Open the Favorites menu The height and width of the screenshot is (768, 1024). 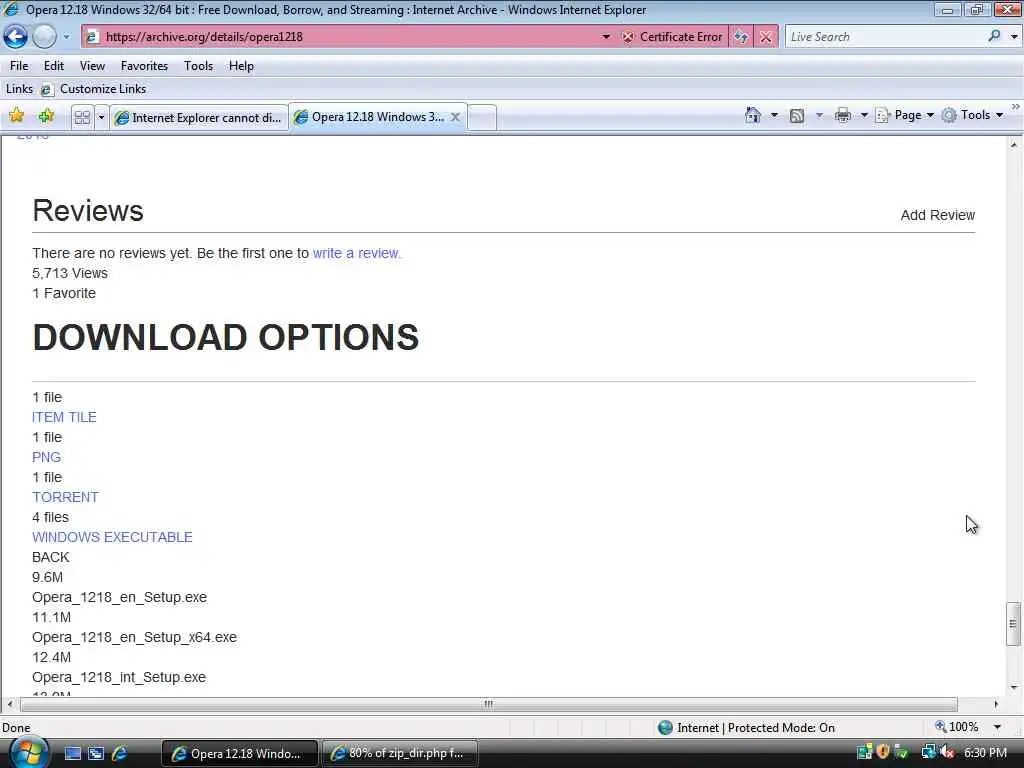(144, 66)
